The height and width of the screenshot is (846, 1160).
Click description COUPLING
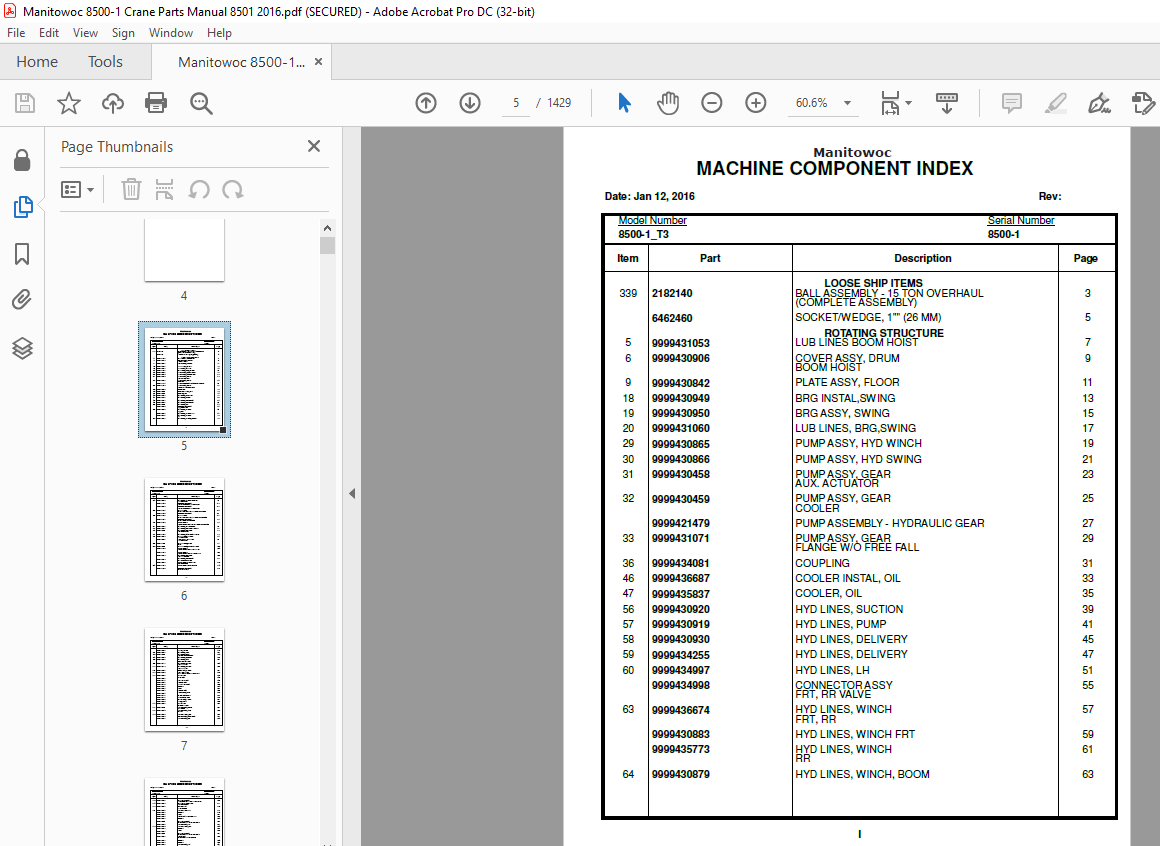pos(822,564)
